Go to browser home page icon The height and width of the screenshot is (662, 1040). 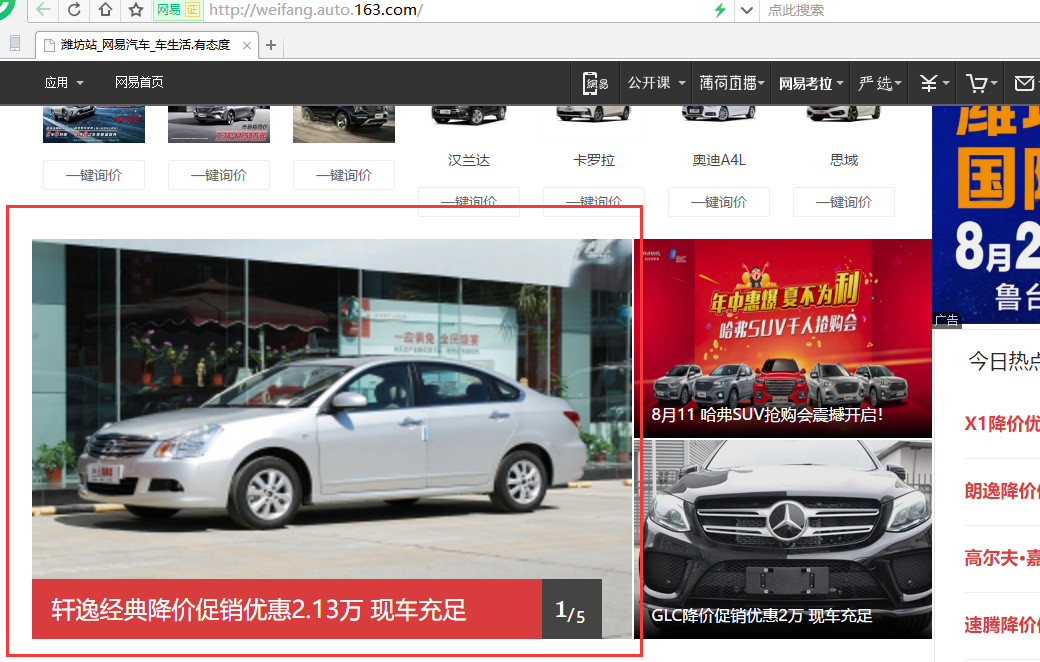[x=105, y=9]
